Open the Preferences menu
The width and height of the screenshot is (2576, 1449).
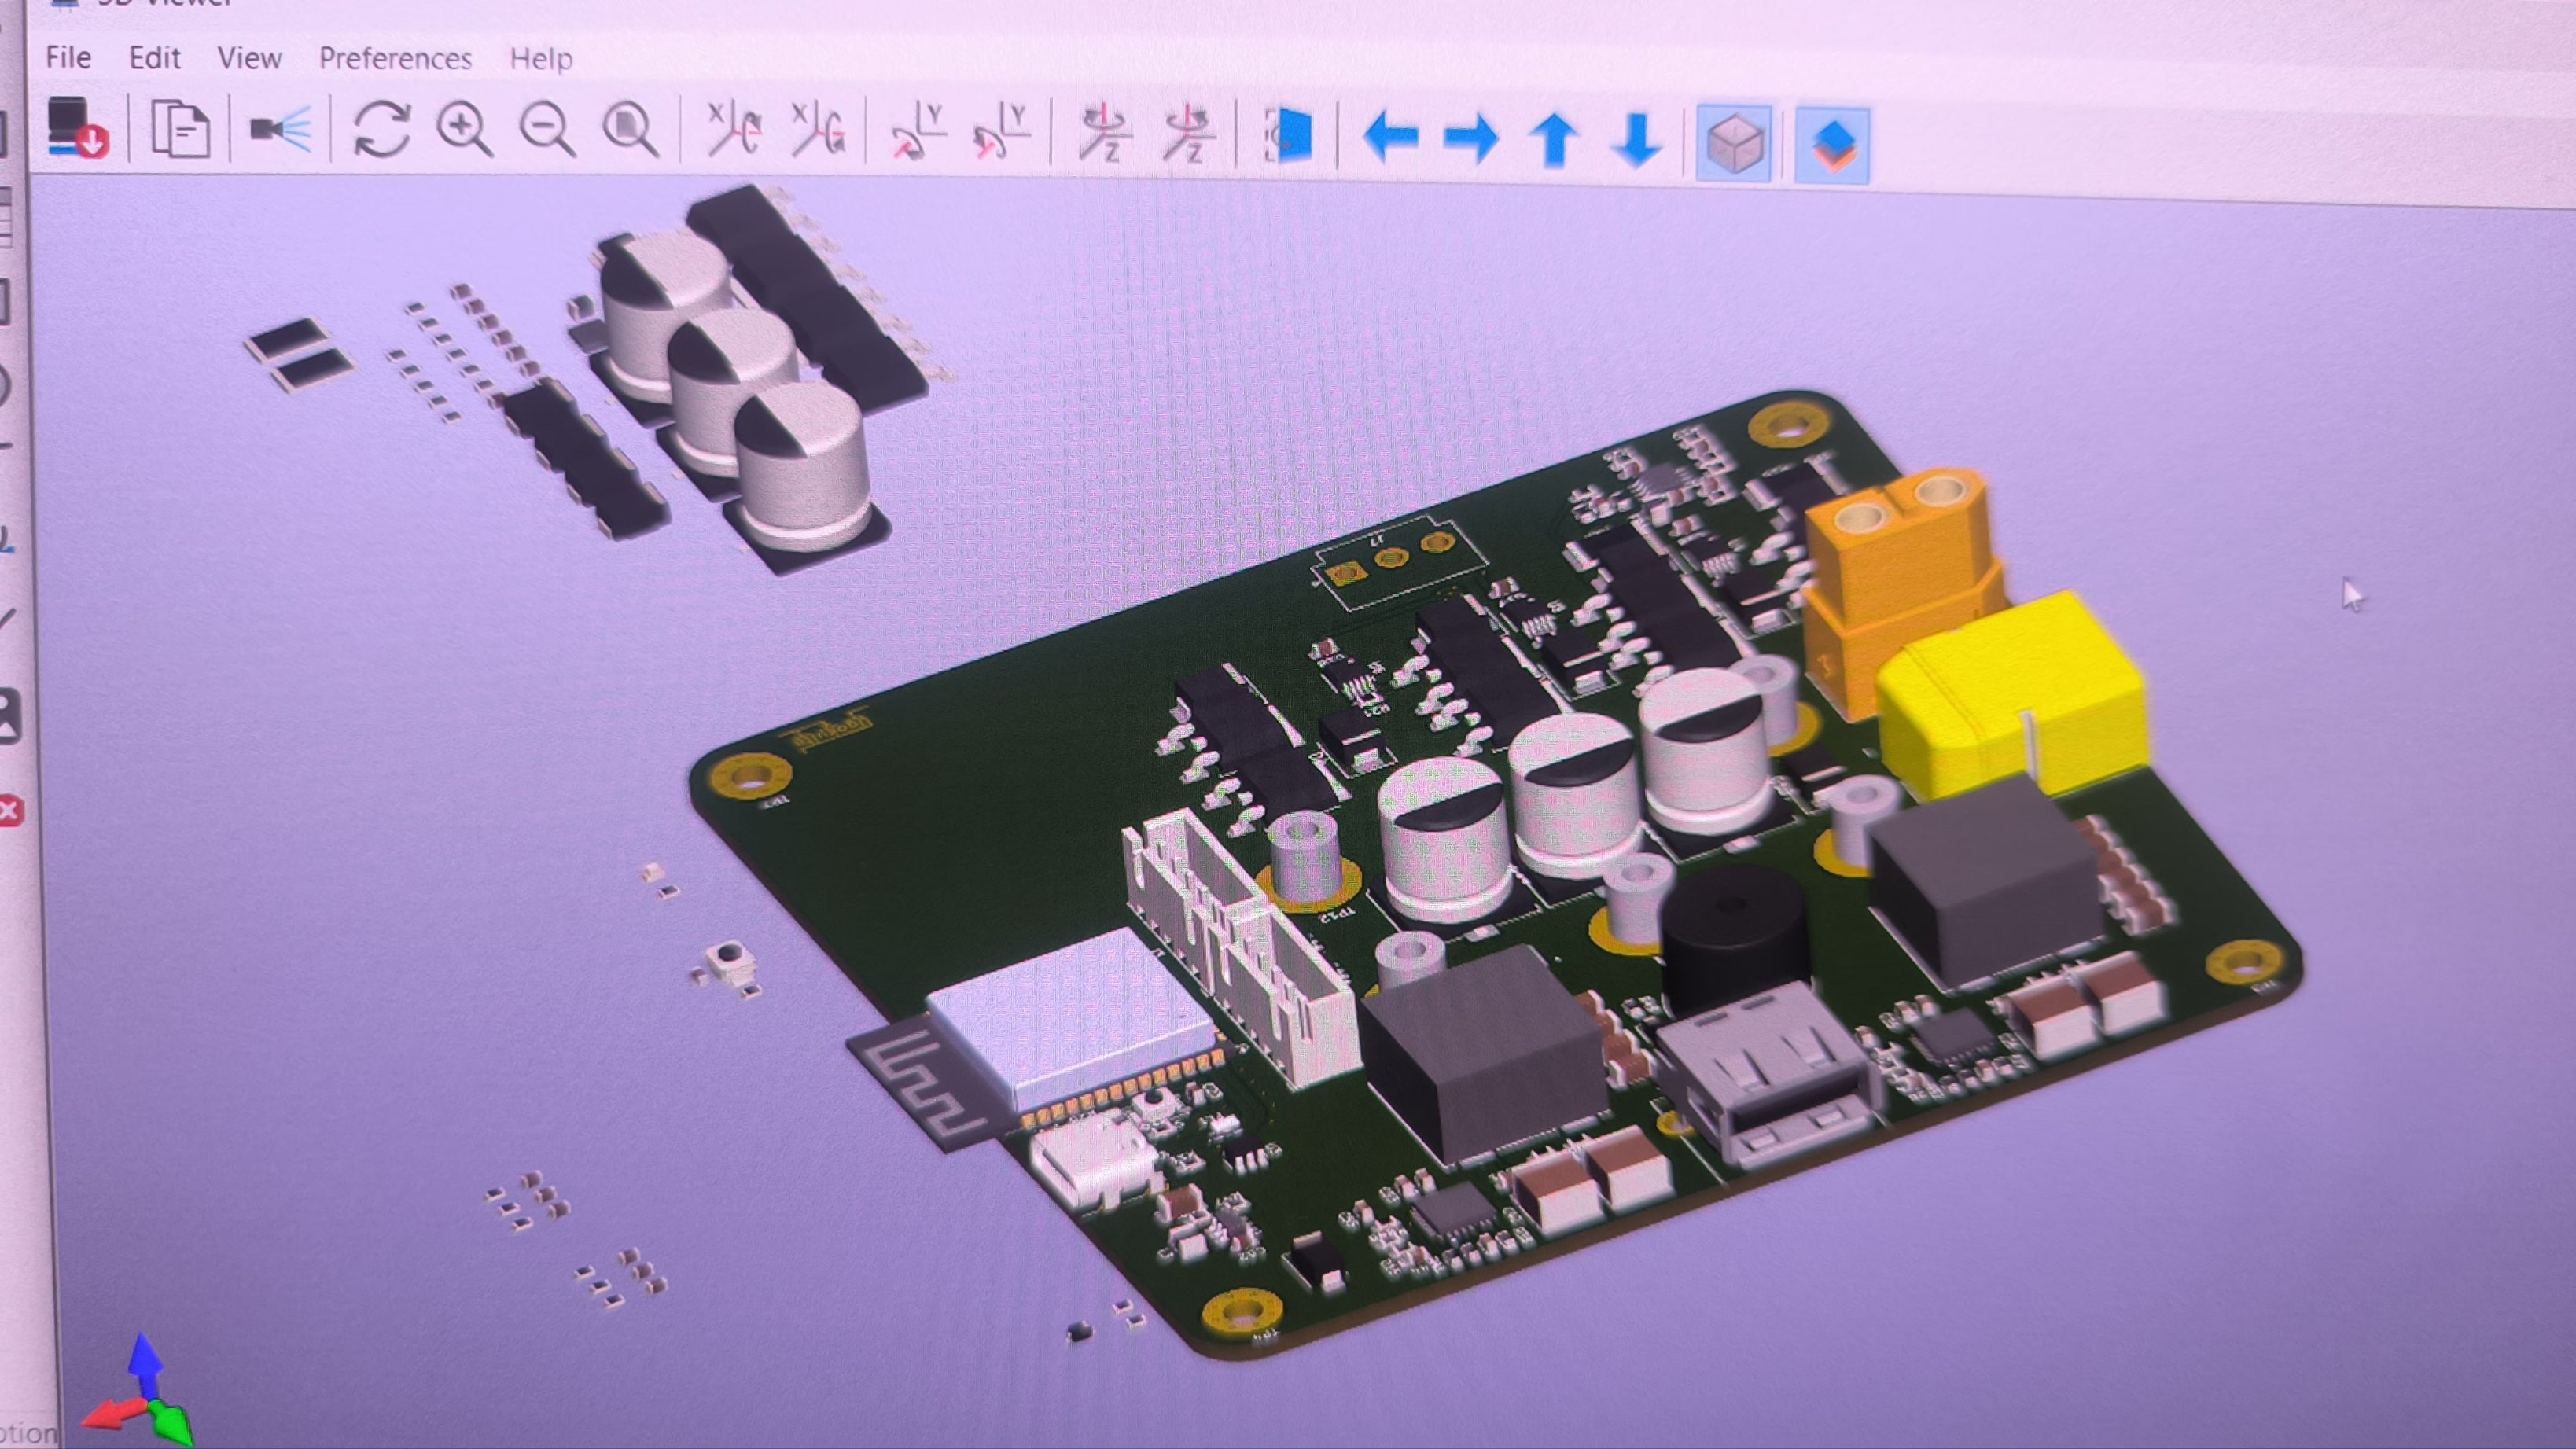tap(395, 59)
